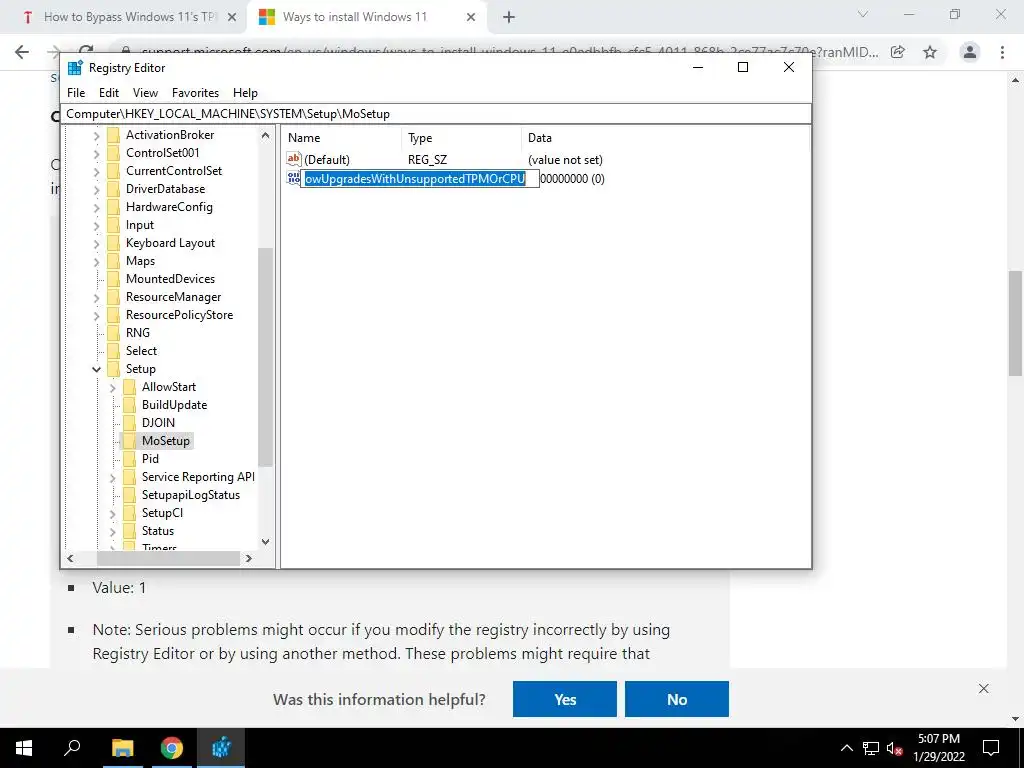1024x768 pixels.
Task: Click the Registry Editor title bar icon
Action: (75, 68)
